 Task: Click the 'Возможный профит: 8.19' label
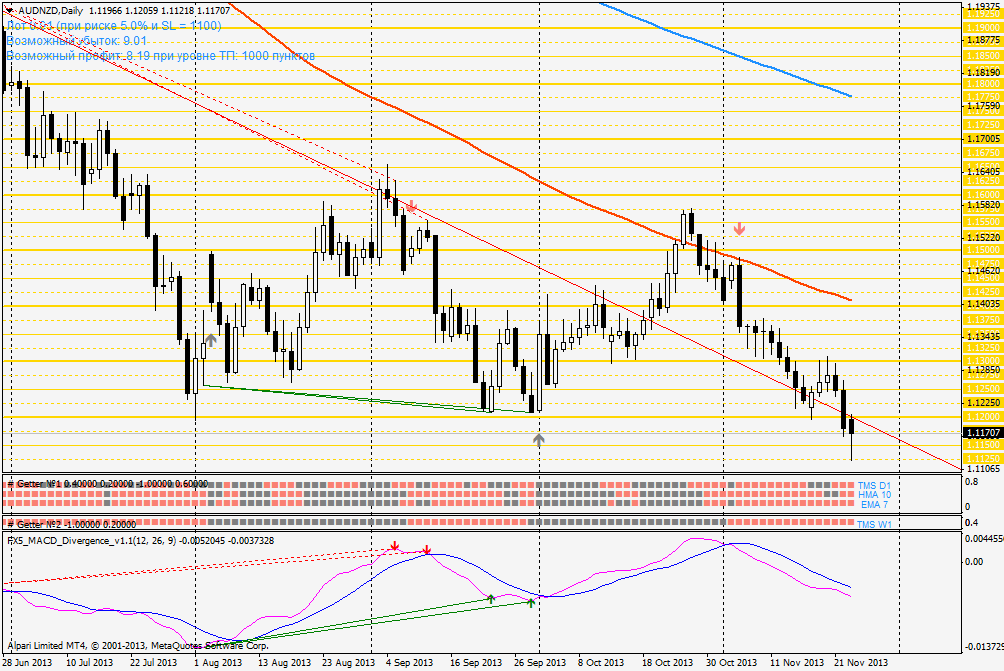[161, 56]
